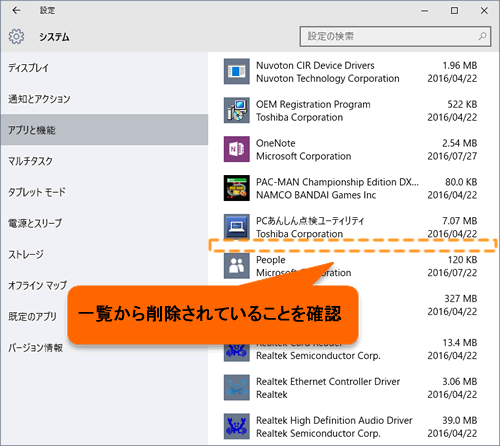Select the People entry name
This screenshot has height=446, width=500.
point(271,260)
